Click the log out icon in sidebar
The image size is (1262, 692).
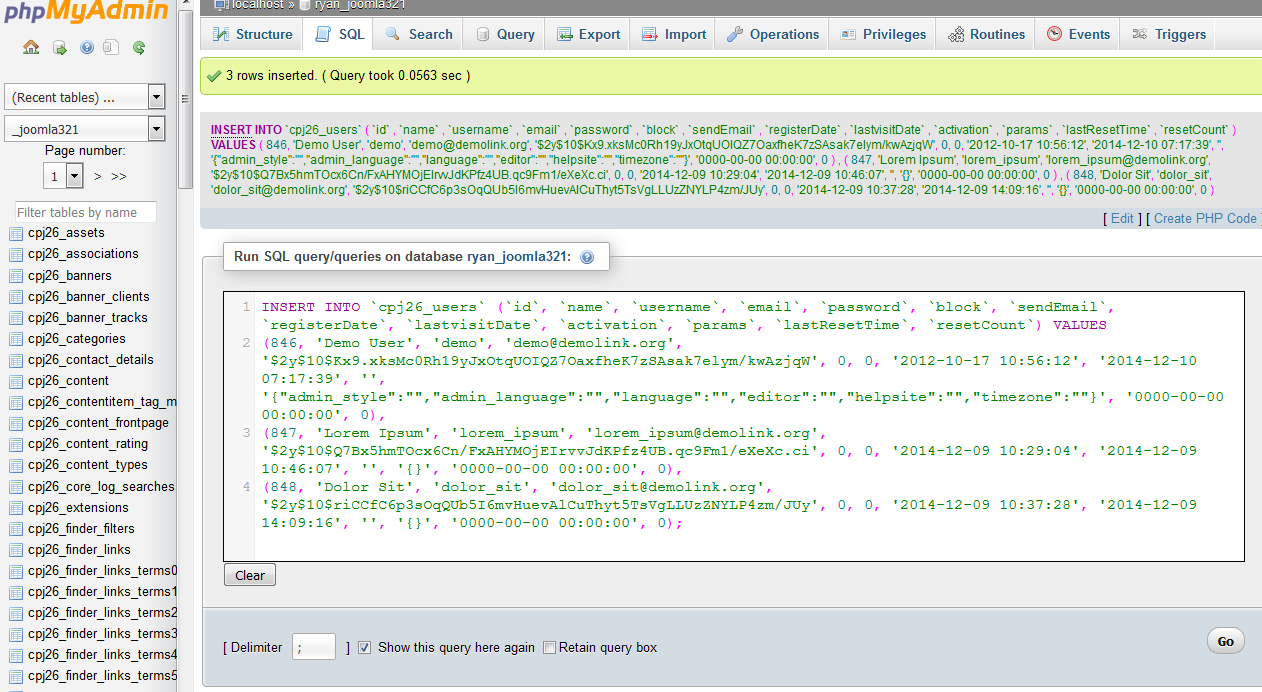(59, 47)
